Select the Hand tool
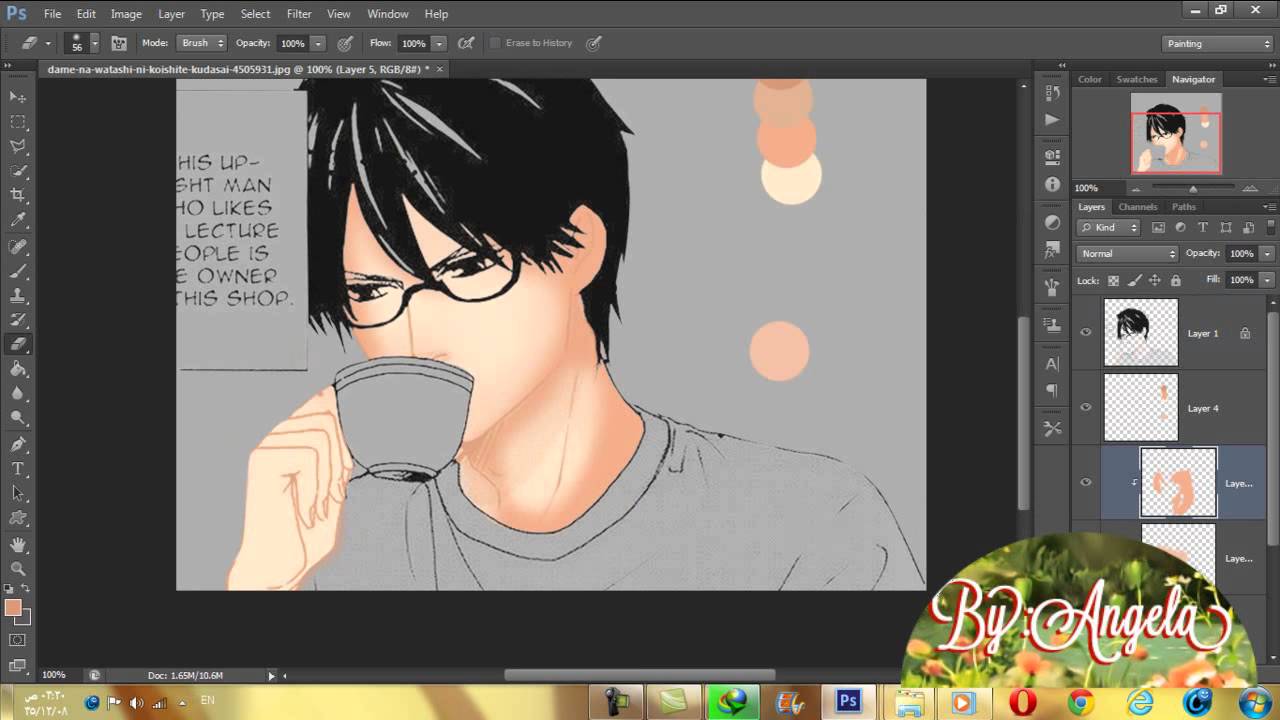Image resolution: width=1280 pixels, height=720 pixels. (x=18, y=545)
